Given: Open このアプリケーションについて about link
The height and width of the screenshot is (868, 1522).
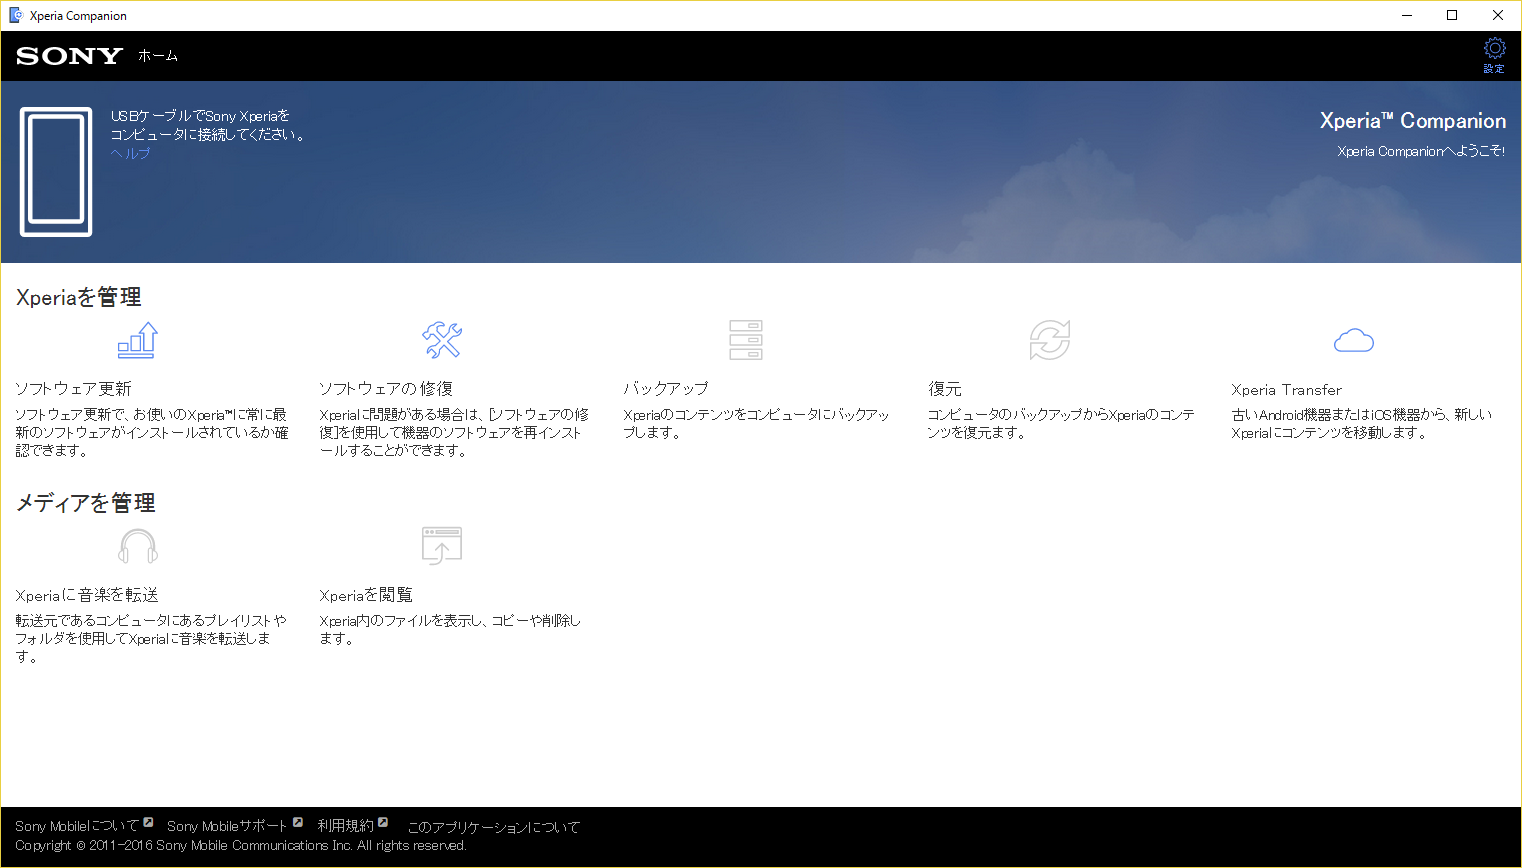Looking at the screenshot, I should [493, 827].
